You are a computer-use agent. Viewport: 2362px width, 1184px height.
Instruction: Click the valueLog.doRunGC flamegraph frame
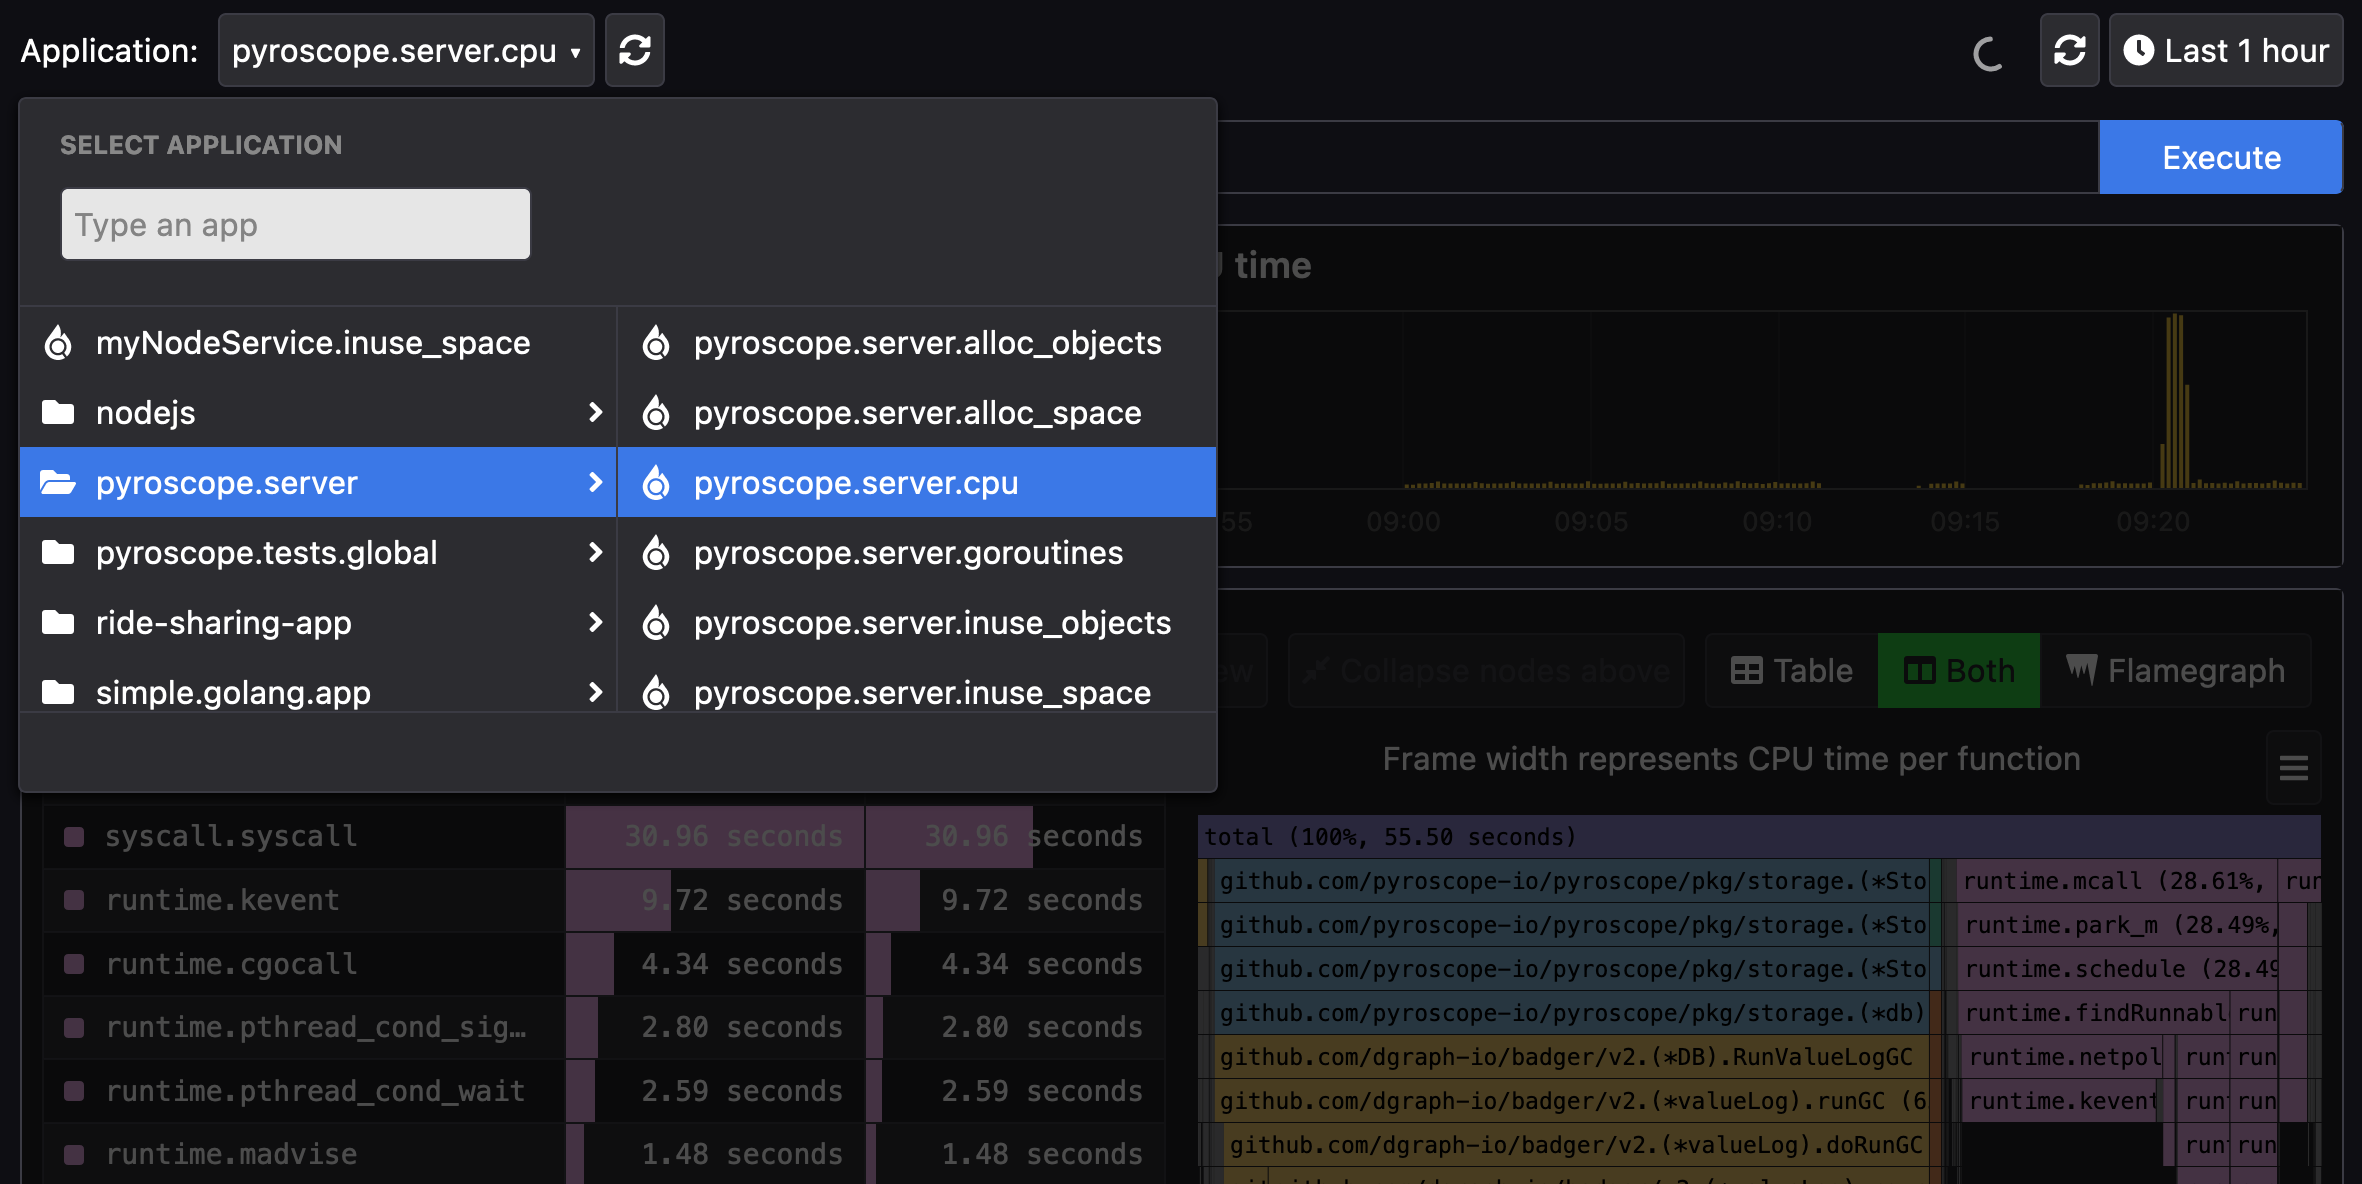click(1575, 1144)
